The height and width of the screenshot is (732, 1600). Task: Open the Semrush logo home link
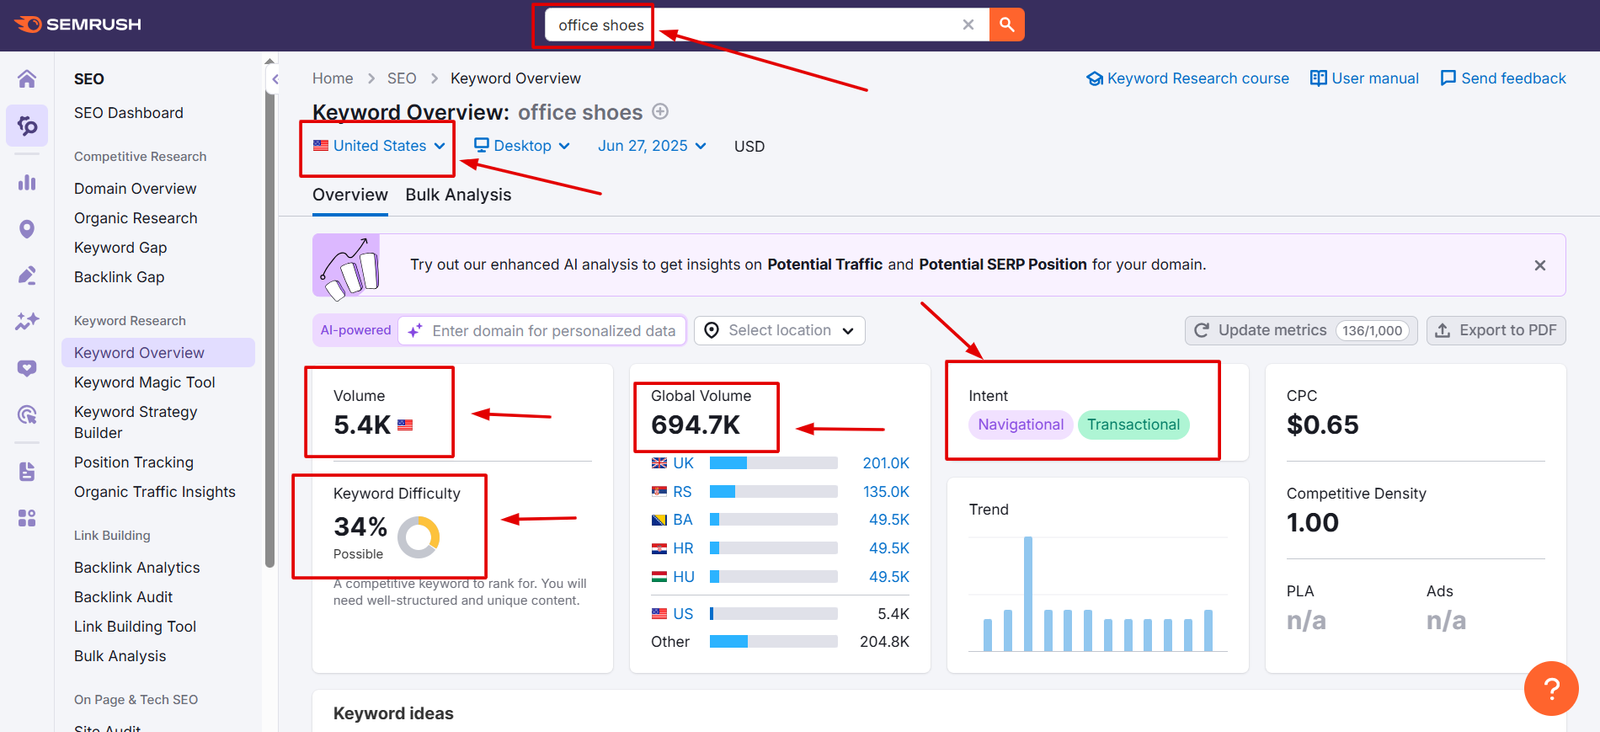pos(78,24)
